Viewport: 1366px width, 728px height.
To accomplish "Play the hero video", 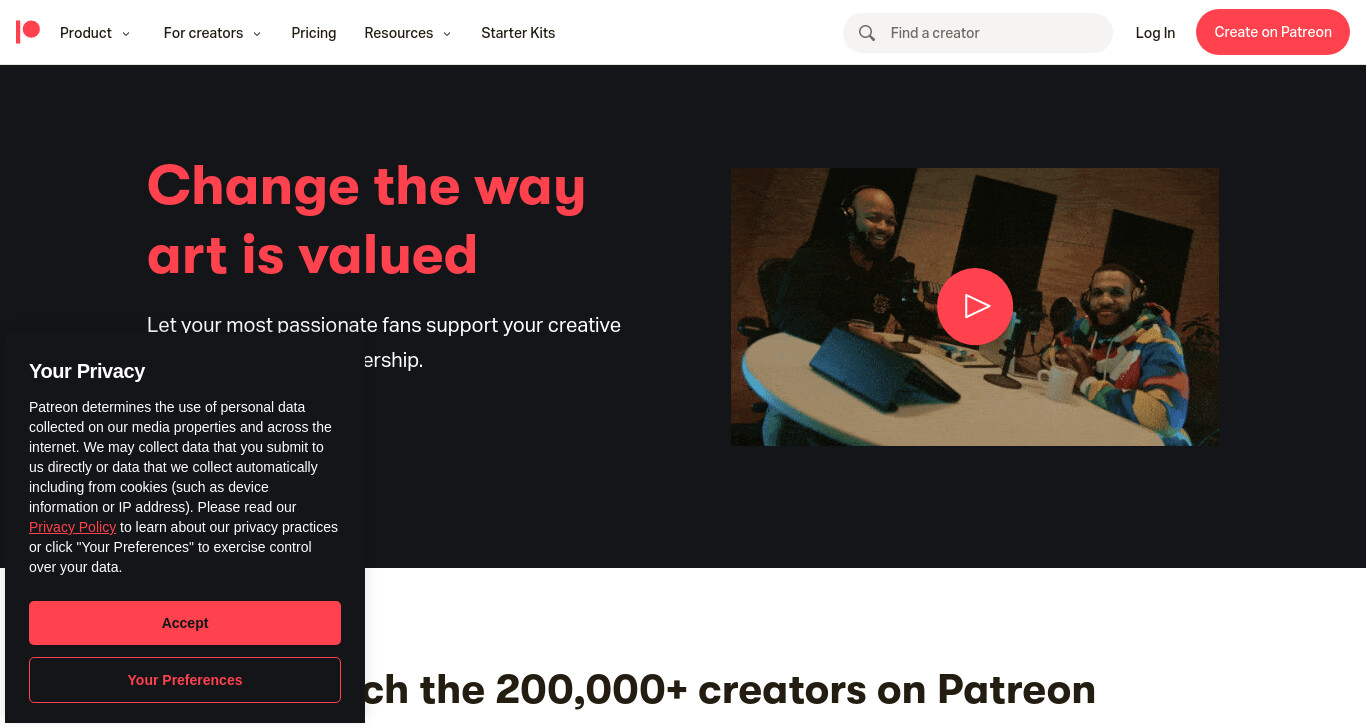I will pos(975,306).
